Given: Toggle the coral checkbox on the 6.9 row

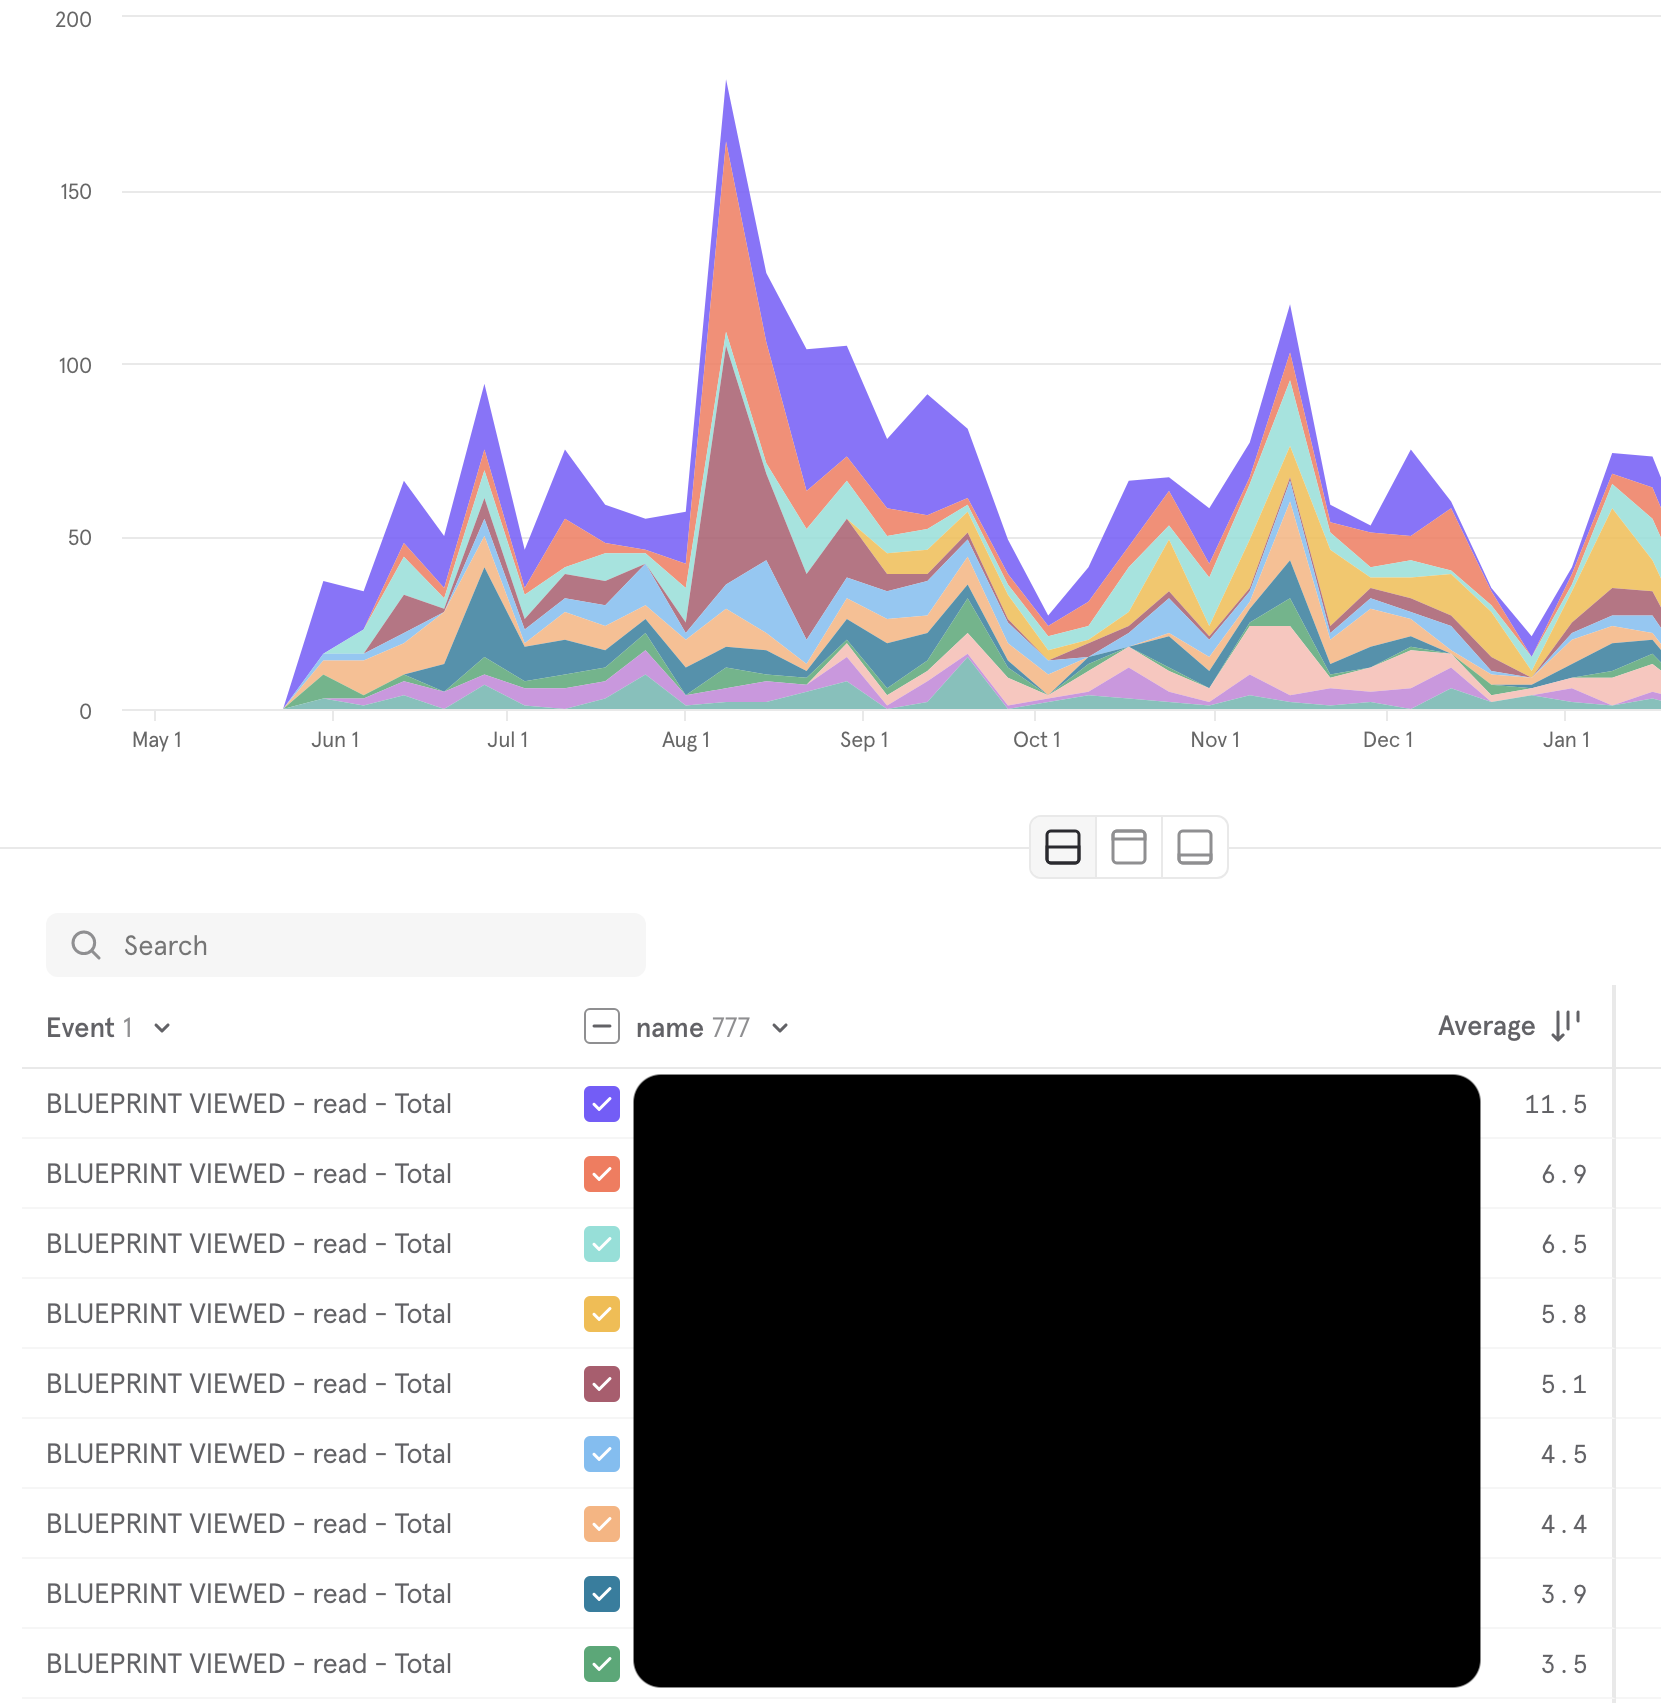Looking at the screenshot, I should tap(601, 1174).
